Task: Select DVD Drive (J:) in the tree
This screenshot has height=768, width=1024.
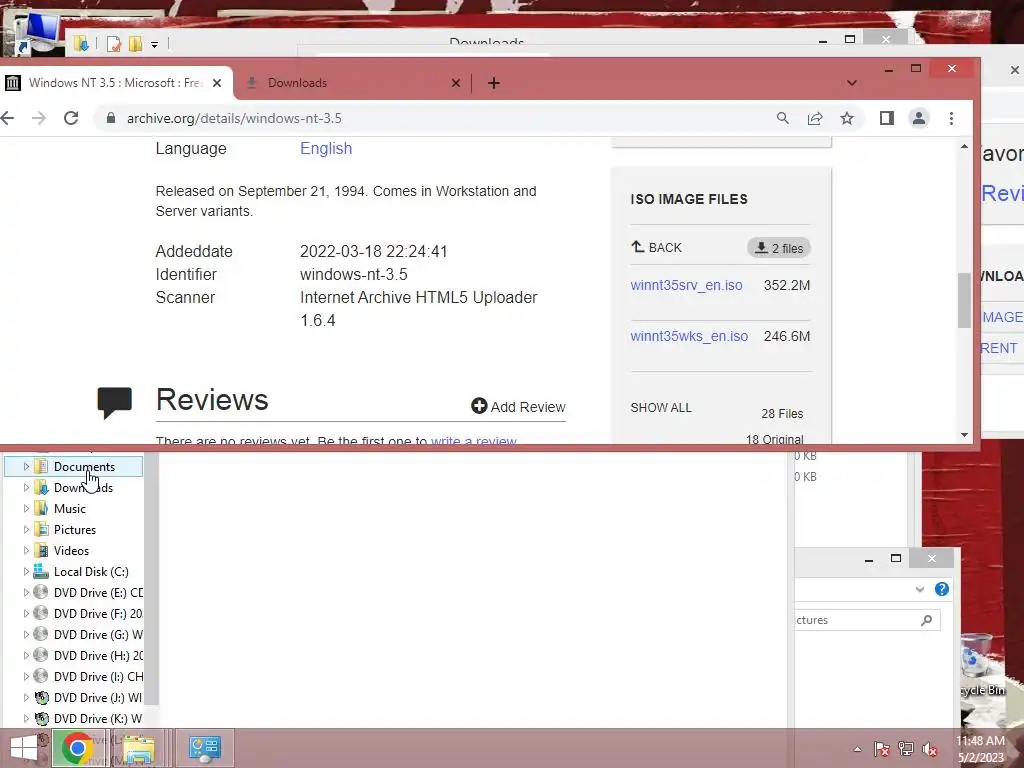Action: point(98,697)
